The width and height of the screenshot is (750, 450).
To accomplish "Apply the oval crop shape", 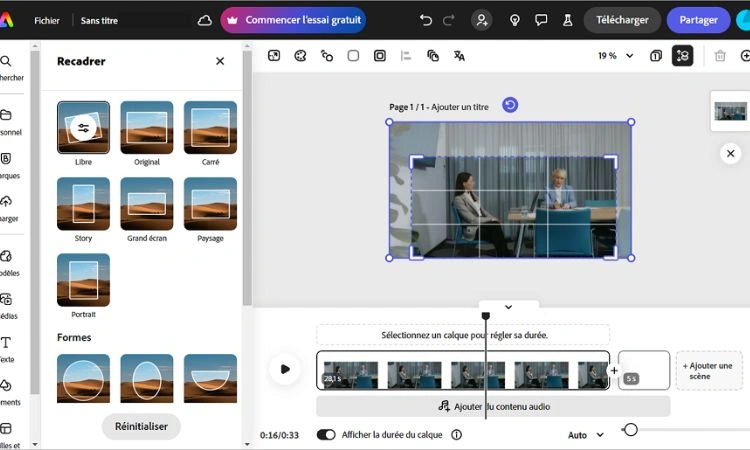I will (147, 378).
